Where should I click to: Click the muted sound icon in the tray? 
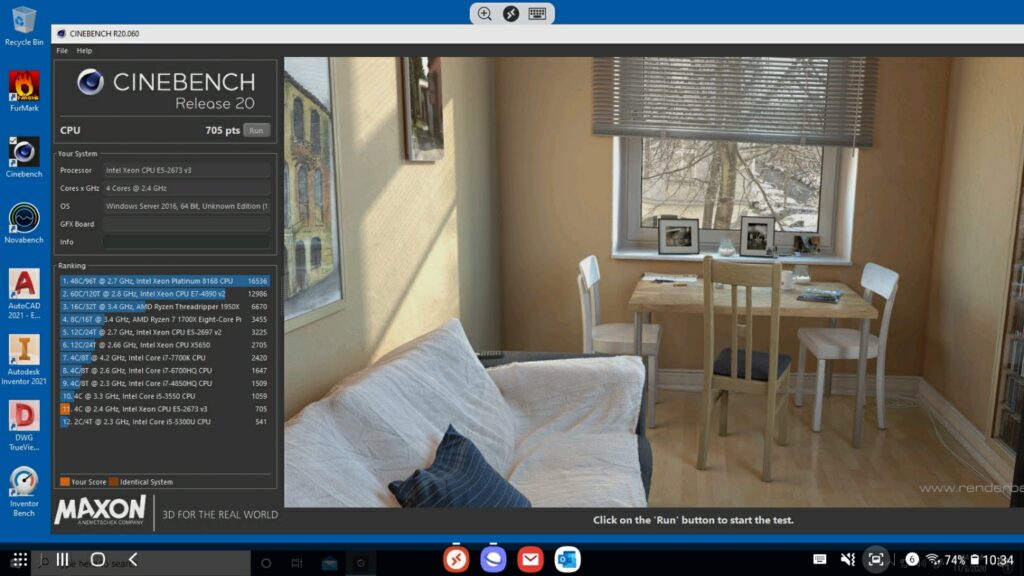point(848,559)
